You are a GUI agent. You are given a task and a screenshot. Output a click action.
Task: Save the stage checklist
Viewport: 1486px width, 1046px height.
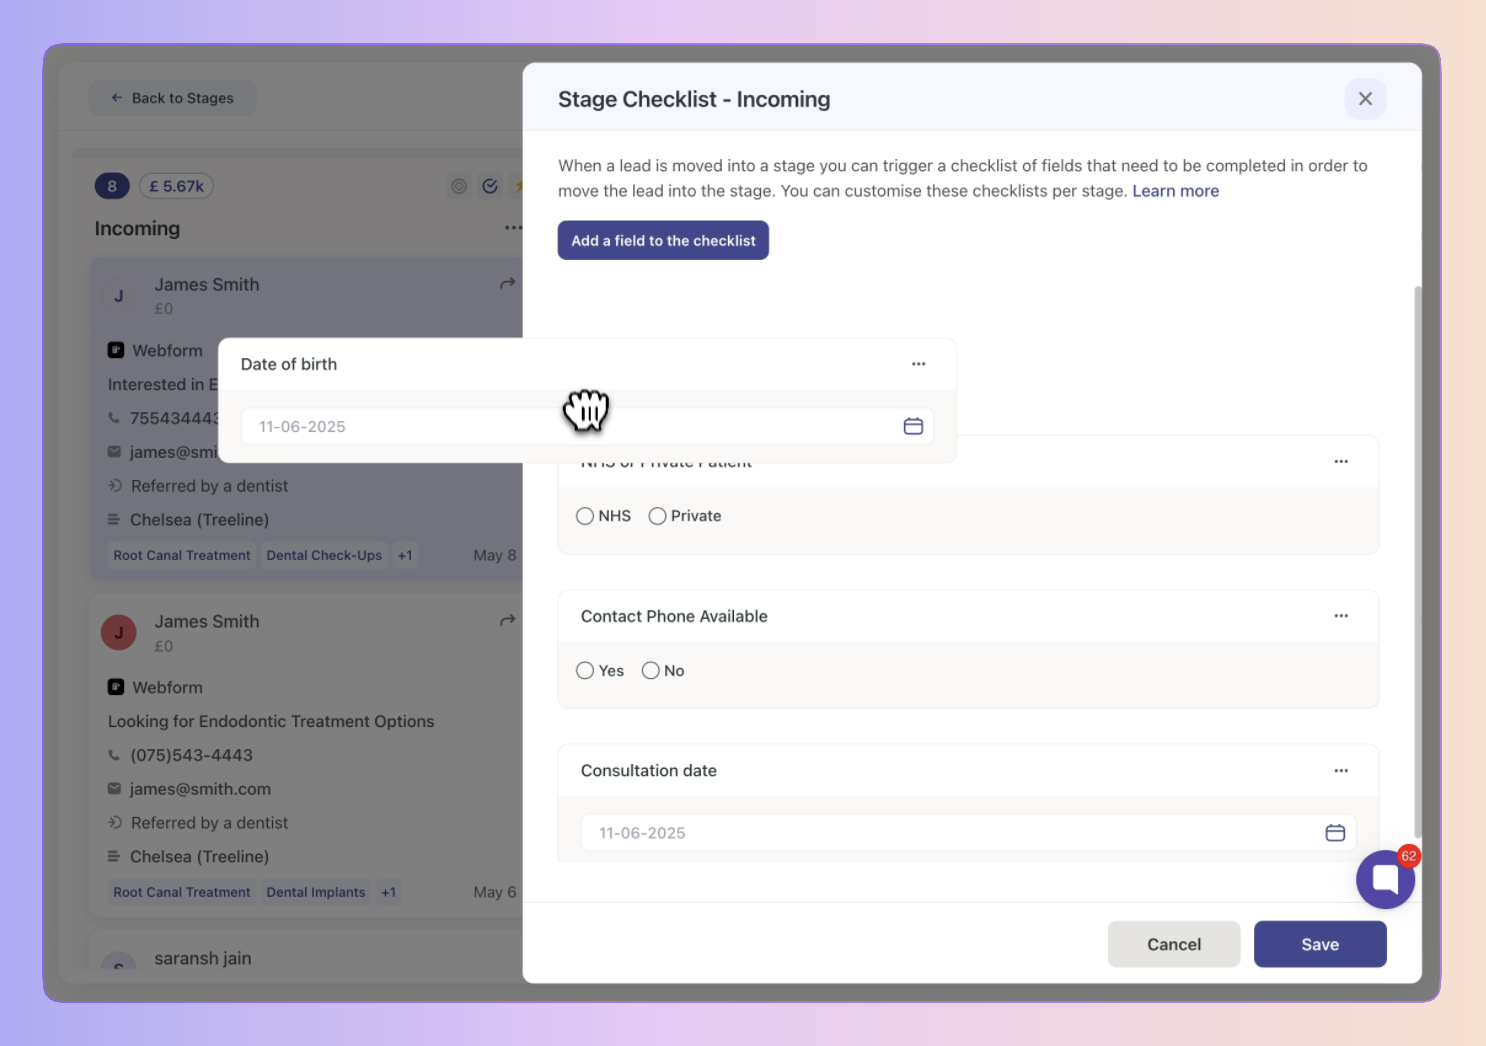pos(1320,944)
